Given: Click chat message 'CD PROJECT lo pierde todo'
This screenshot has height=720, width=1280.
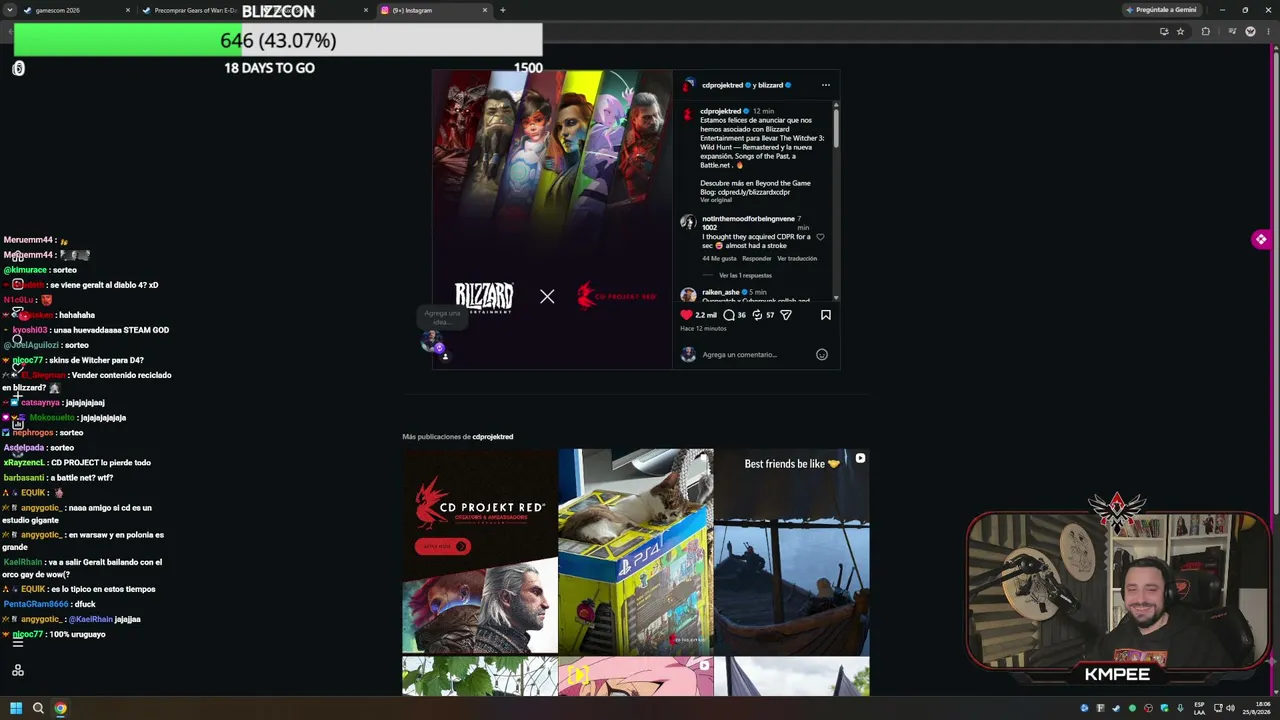Looking at the screenshot, I should click(101, 463).
